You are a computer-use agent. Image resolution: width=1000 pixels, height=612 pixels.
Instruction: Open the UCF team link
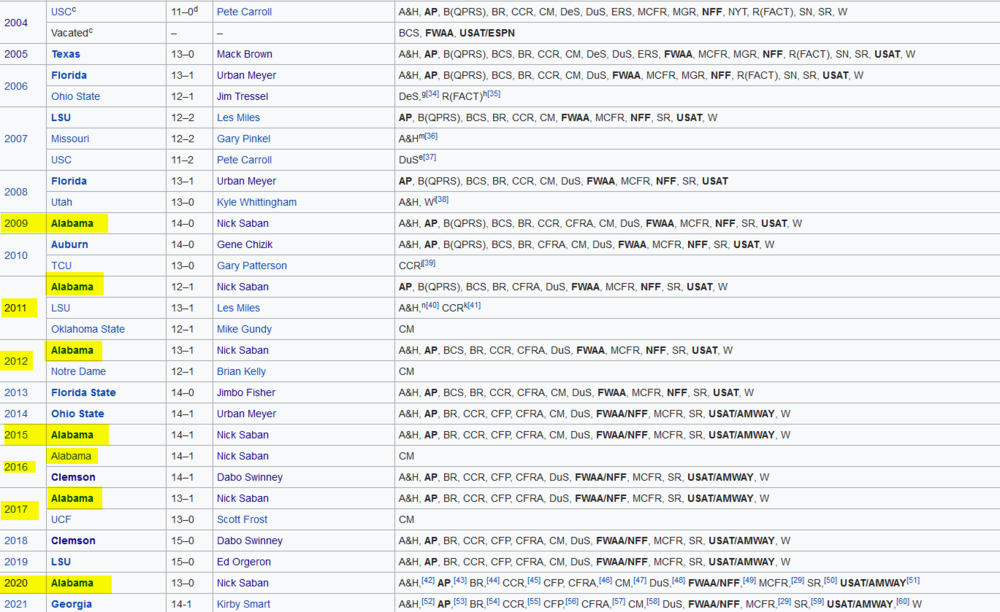coord(62,519)
